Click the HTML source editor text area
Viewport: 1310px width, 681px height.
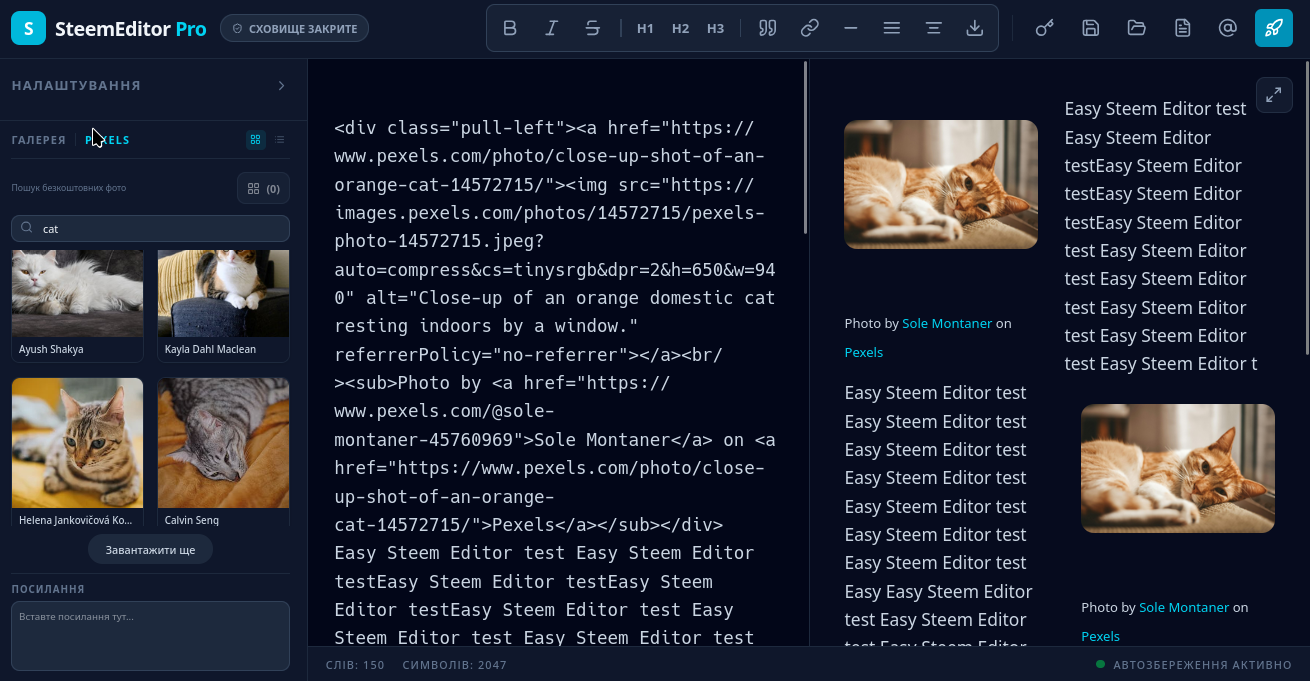[556, 353]
